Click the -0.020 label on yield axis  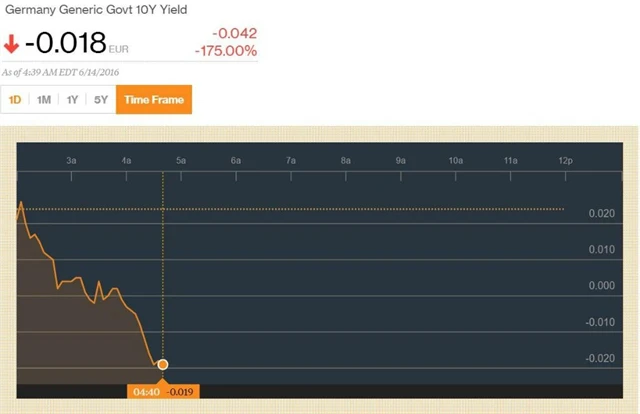600,358
